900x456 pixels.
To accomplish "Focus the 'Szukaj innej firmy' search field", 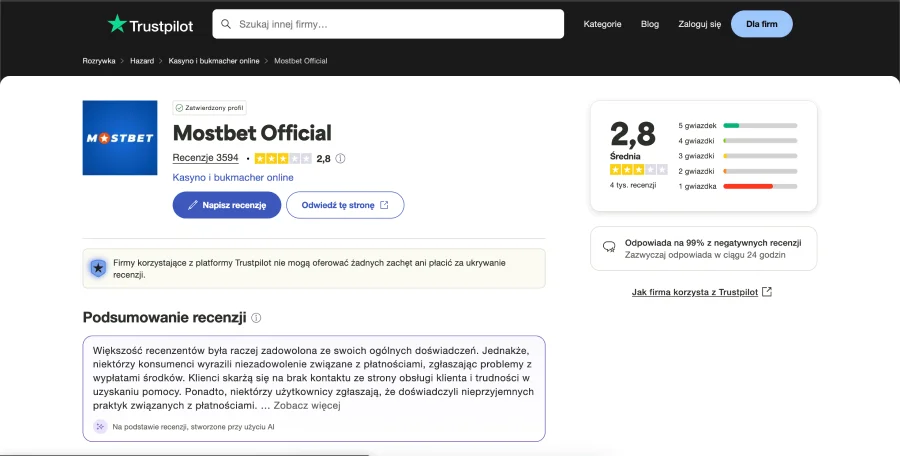I will [388, 24].
